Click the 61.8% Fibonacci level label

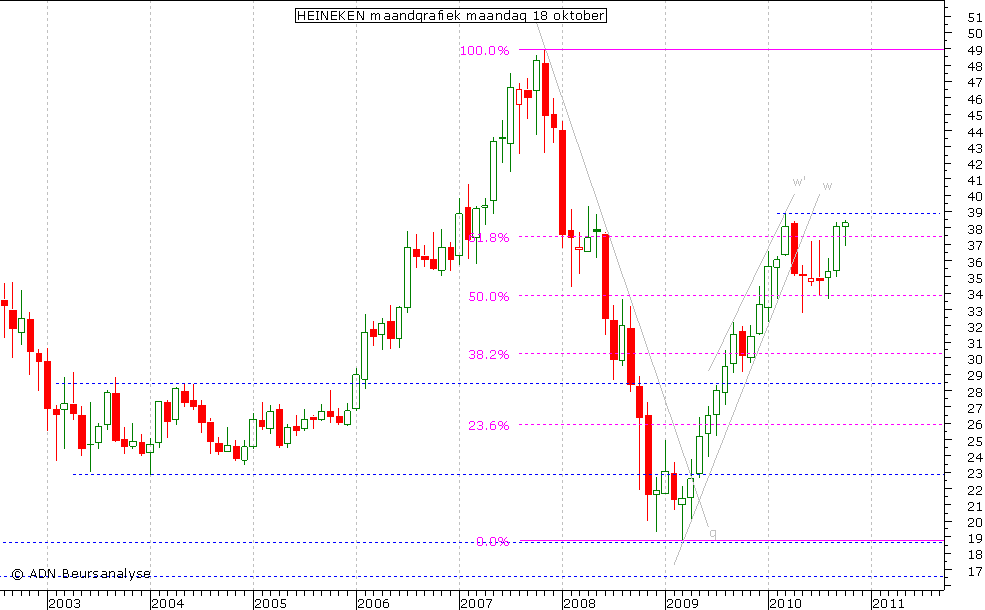pyautogui.click(x=489, y=238)
